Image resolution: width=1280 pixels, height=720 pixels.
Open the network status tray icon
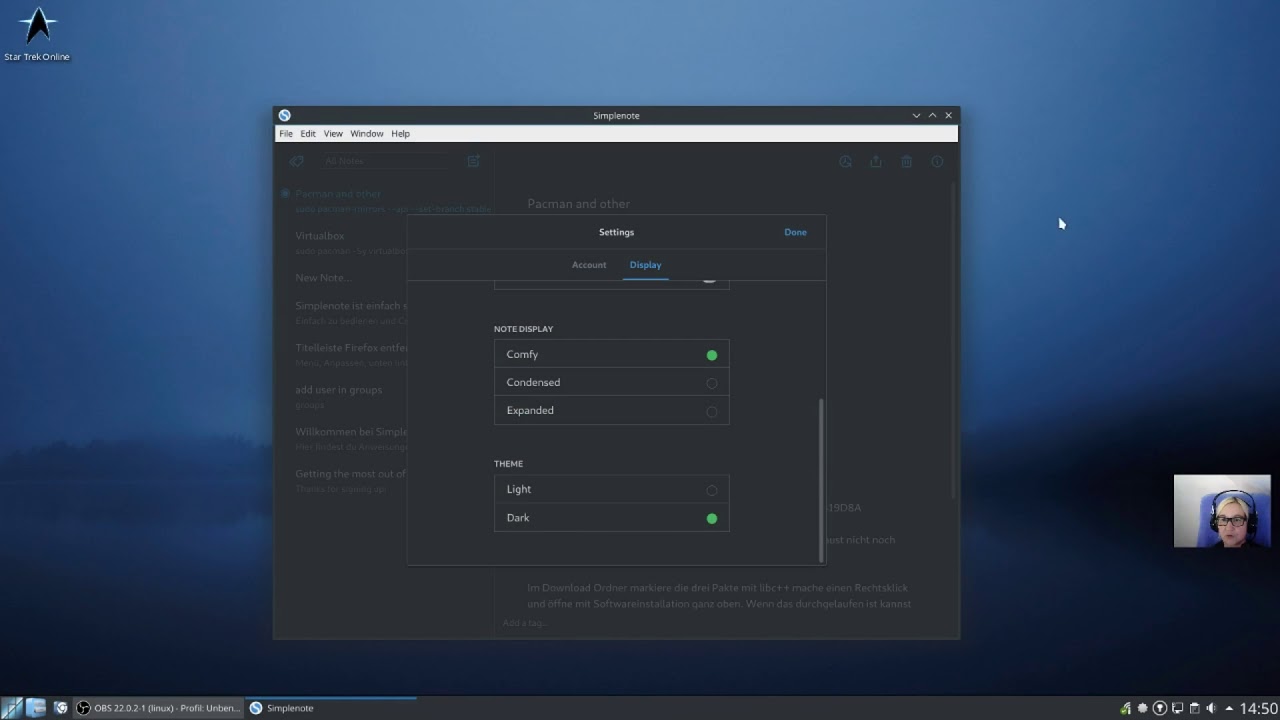point(1126,708)
